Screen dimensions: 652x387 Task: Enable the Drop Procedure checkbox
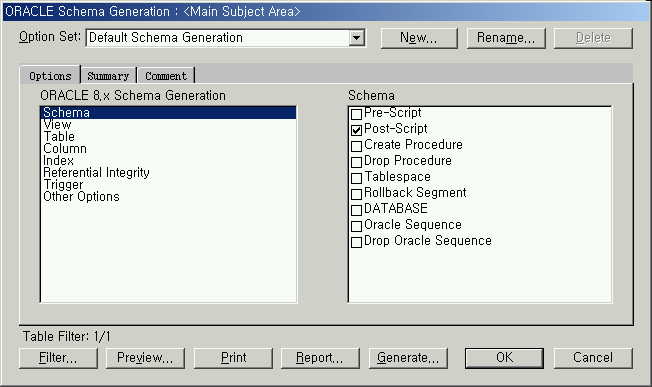[x=356, y=162]
